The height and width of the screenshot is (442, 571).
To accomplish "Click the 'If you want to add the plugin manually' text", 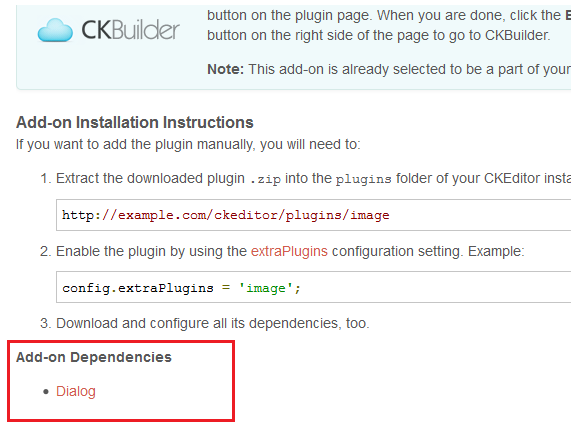I will (x=188, y=144).
